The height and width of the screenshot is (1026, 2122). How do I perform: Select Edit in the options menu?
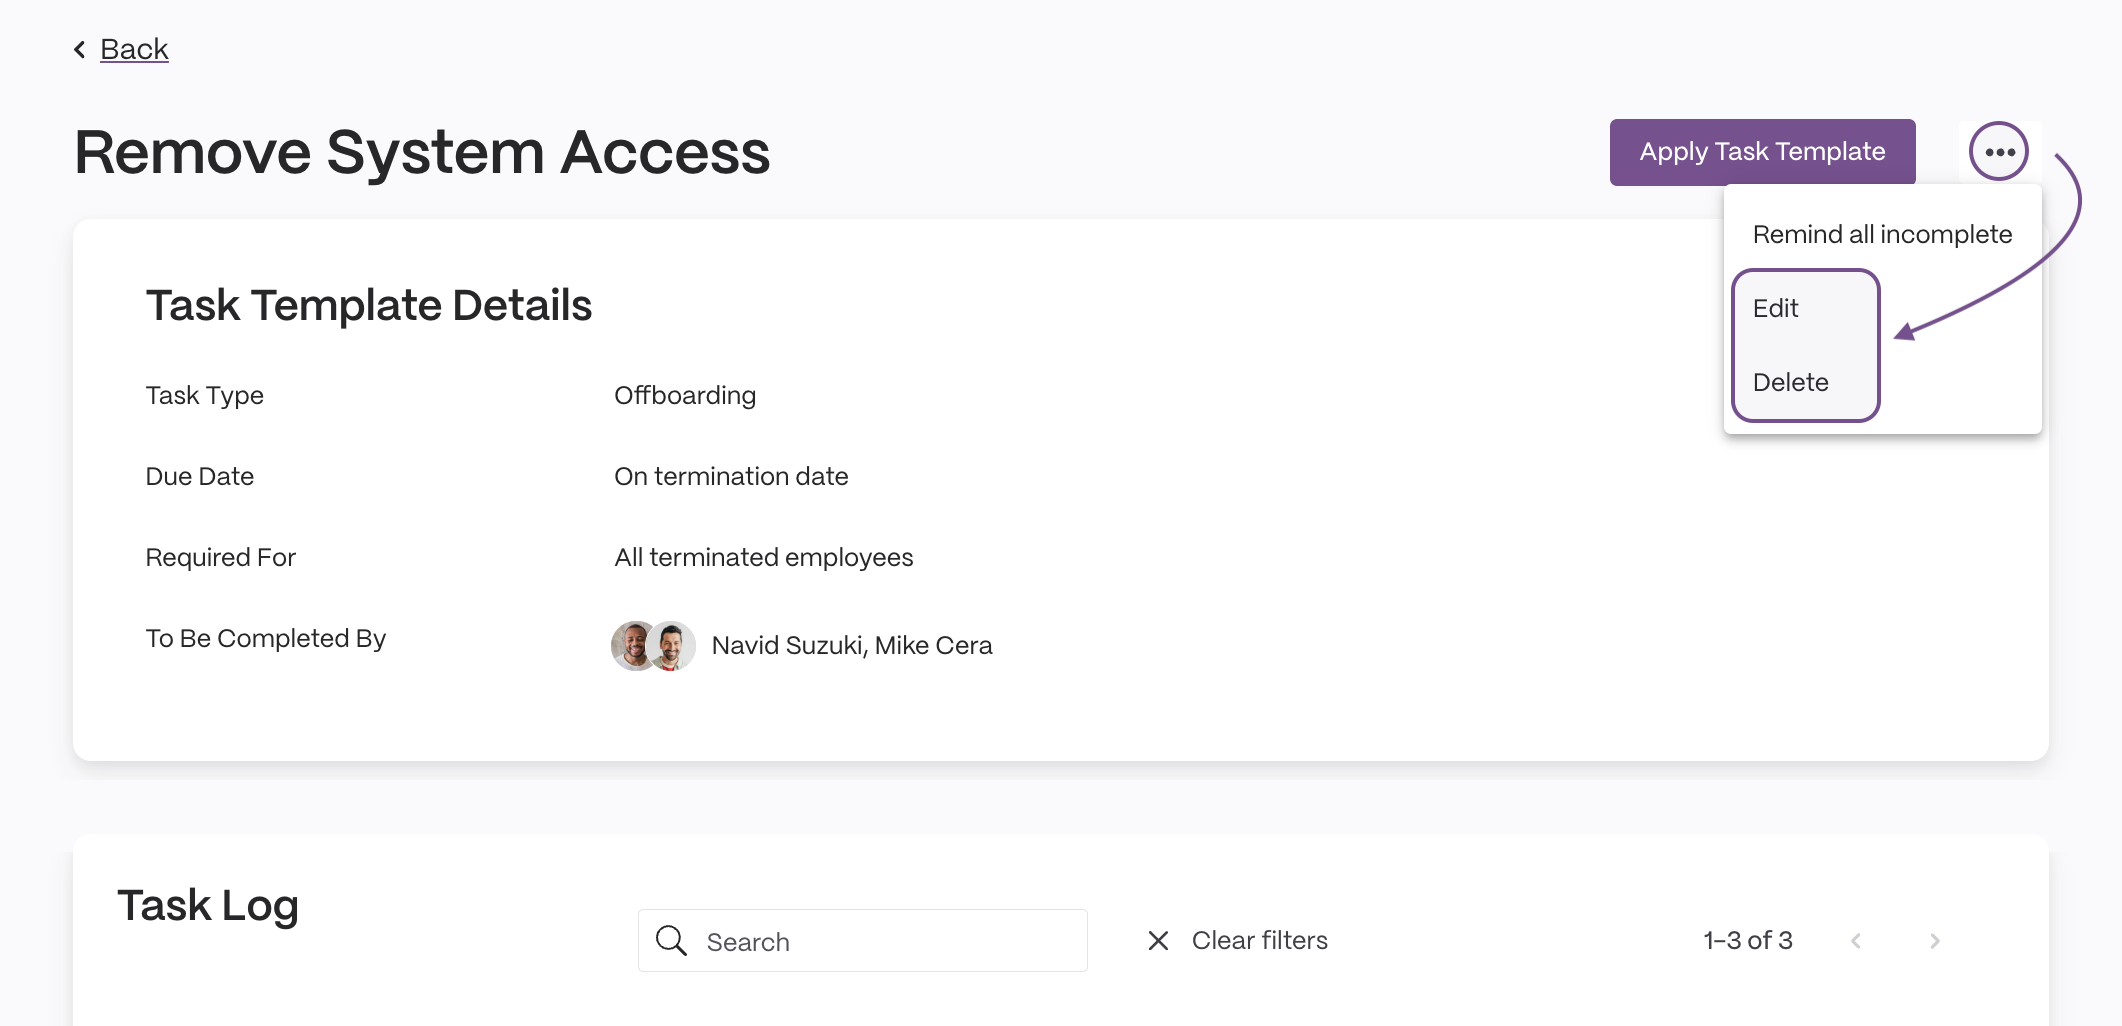pyautogui.click(x=1775, y=308)
